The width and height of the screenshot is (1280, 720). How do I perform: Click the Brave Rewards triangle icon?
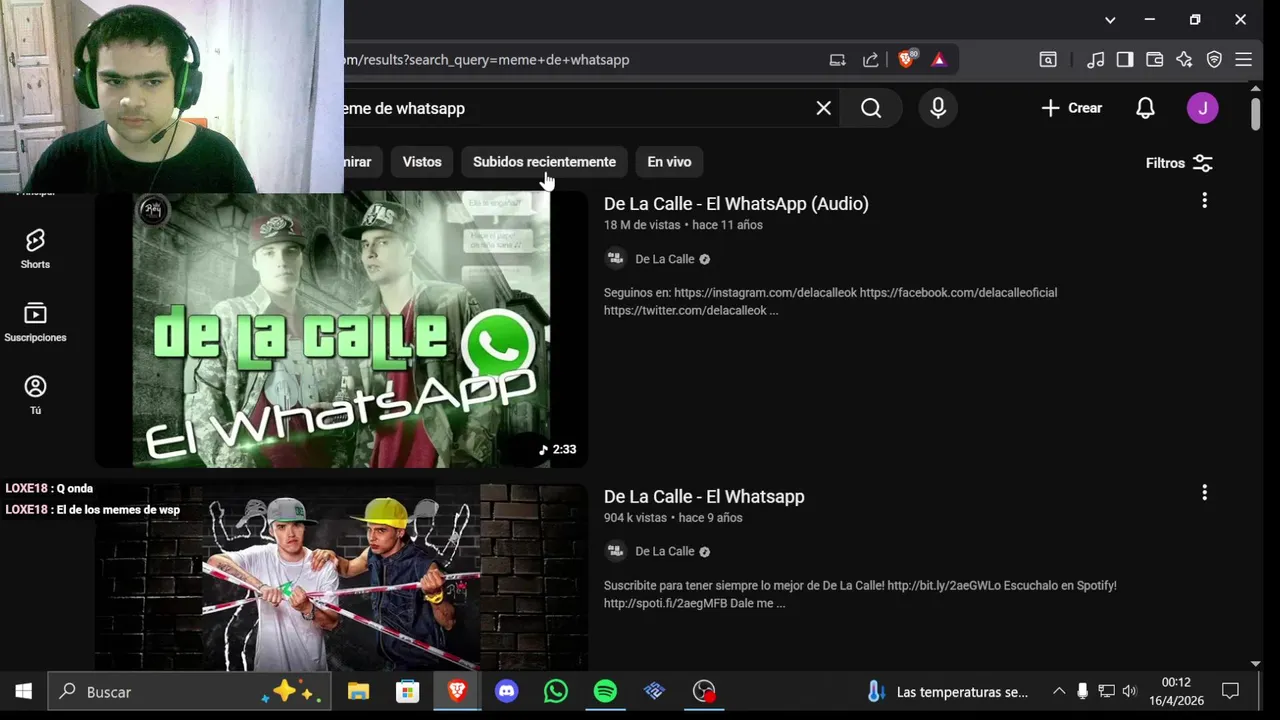pyautogui.click(x=938, y=59)
